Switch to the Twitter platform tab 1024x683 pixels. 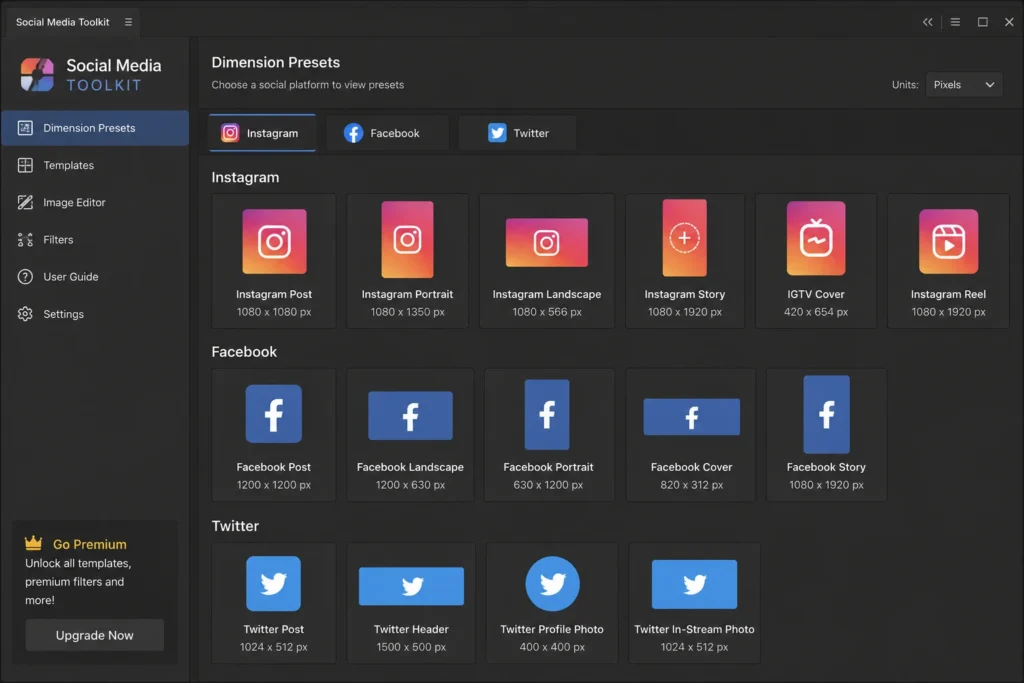click(x=517, y=133)
